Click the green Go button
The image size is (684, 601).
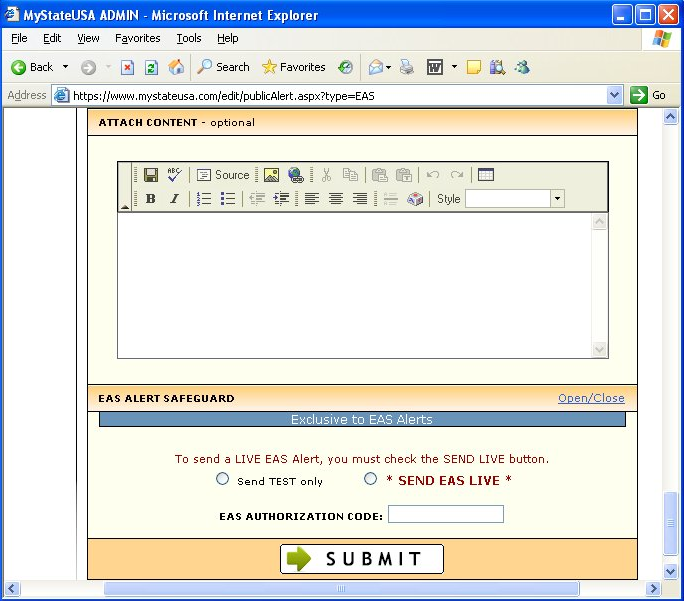pyautogui.click(x=648, y=95)
